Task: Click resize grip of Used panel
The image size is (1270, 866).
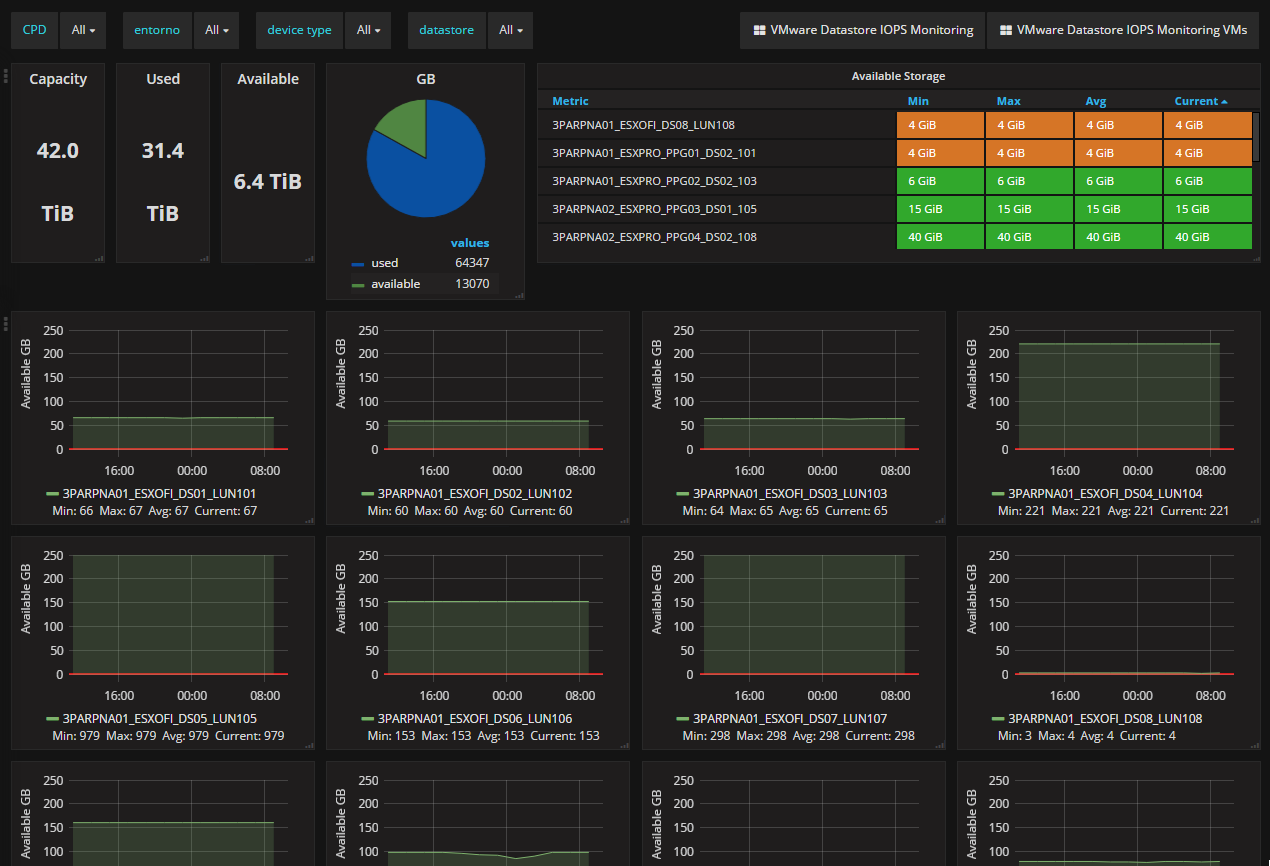Action: (x=204, y=258)
